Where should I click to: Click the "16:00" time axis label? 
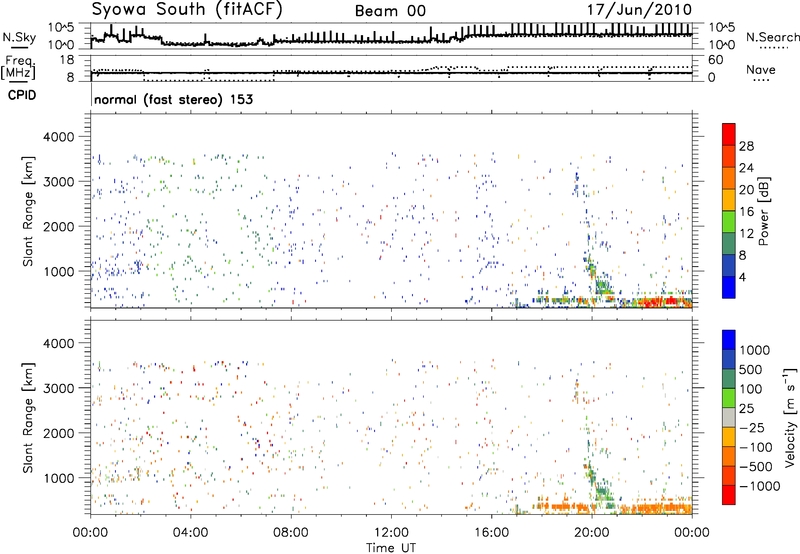coord(491,533)
